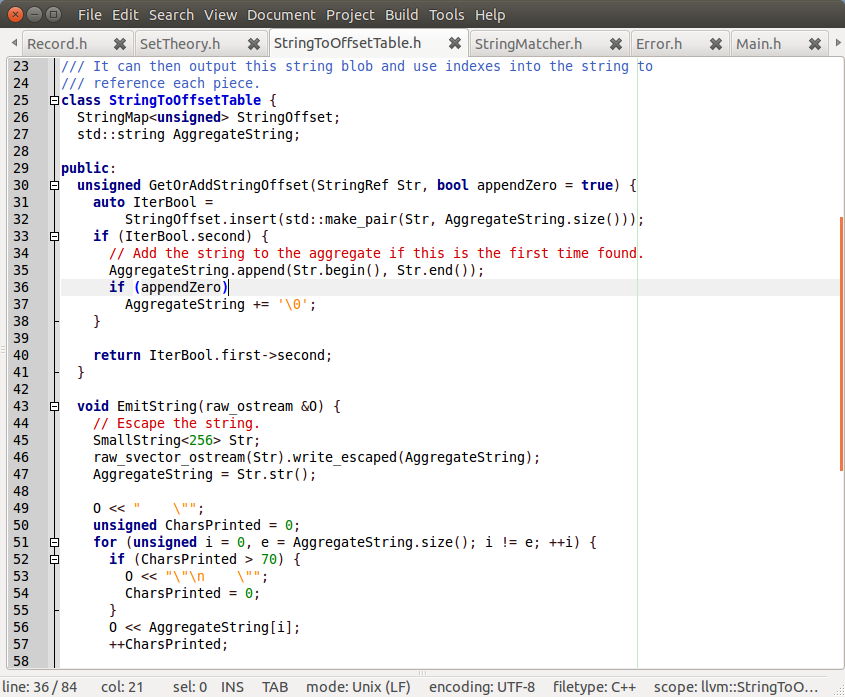Click the col: 21 status entry
Viewport: 845px width, 697px height.
122,687
